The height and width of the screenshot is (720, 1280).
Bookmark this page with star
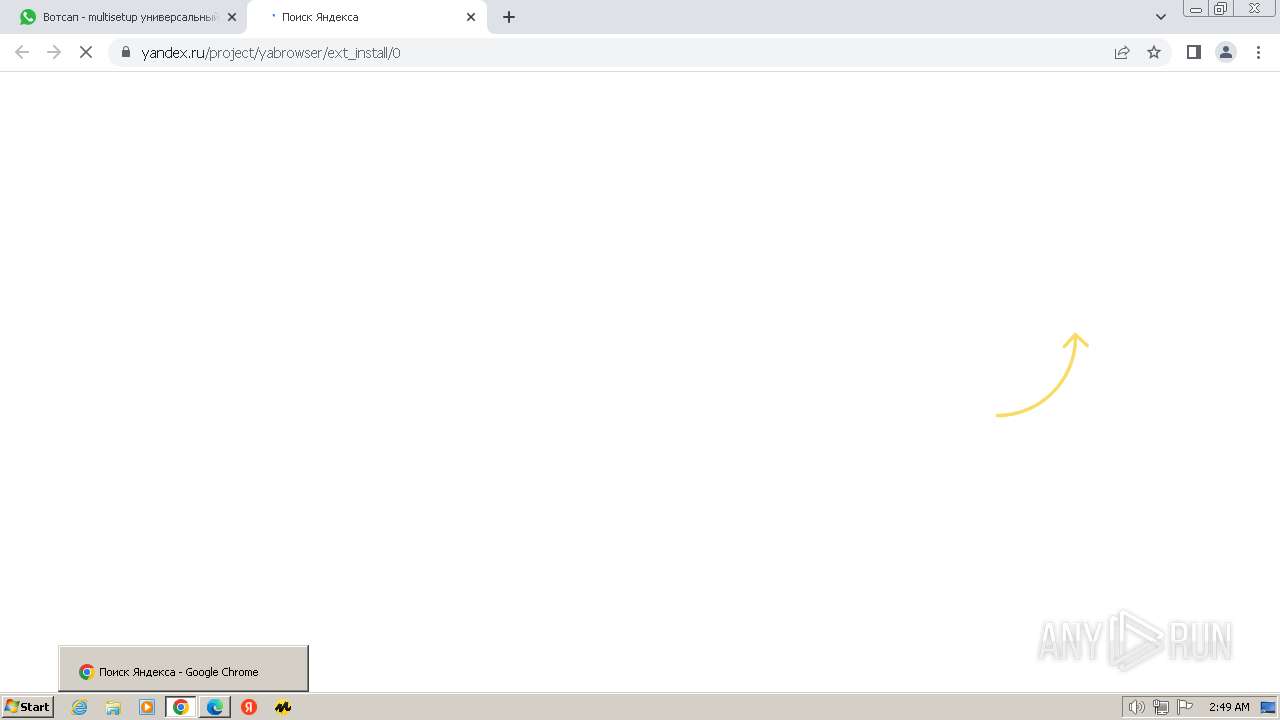tap(1154, 52)
